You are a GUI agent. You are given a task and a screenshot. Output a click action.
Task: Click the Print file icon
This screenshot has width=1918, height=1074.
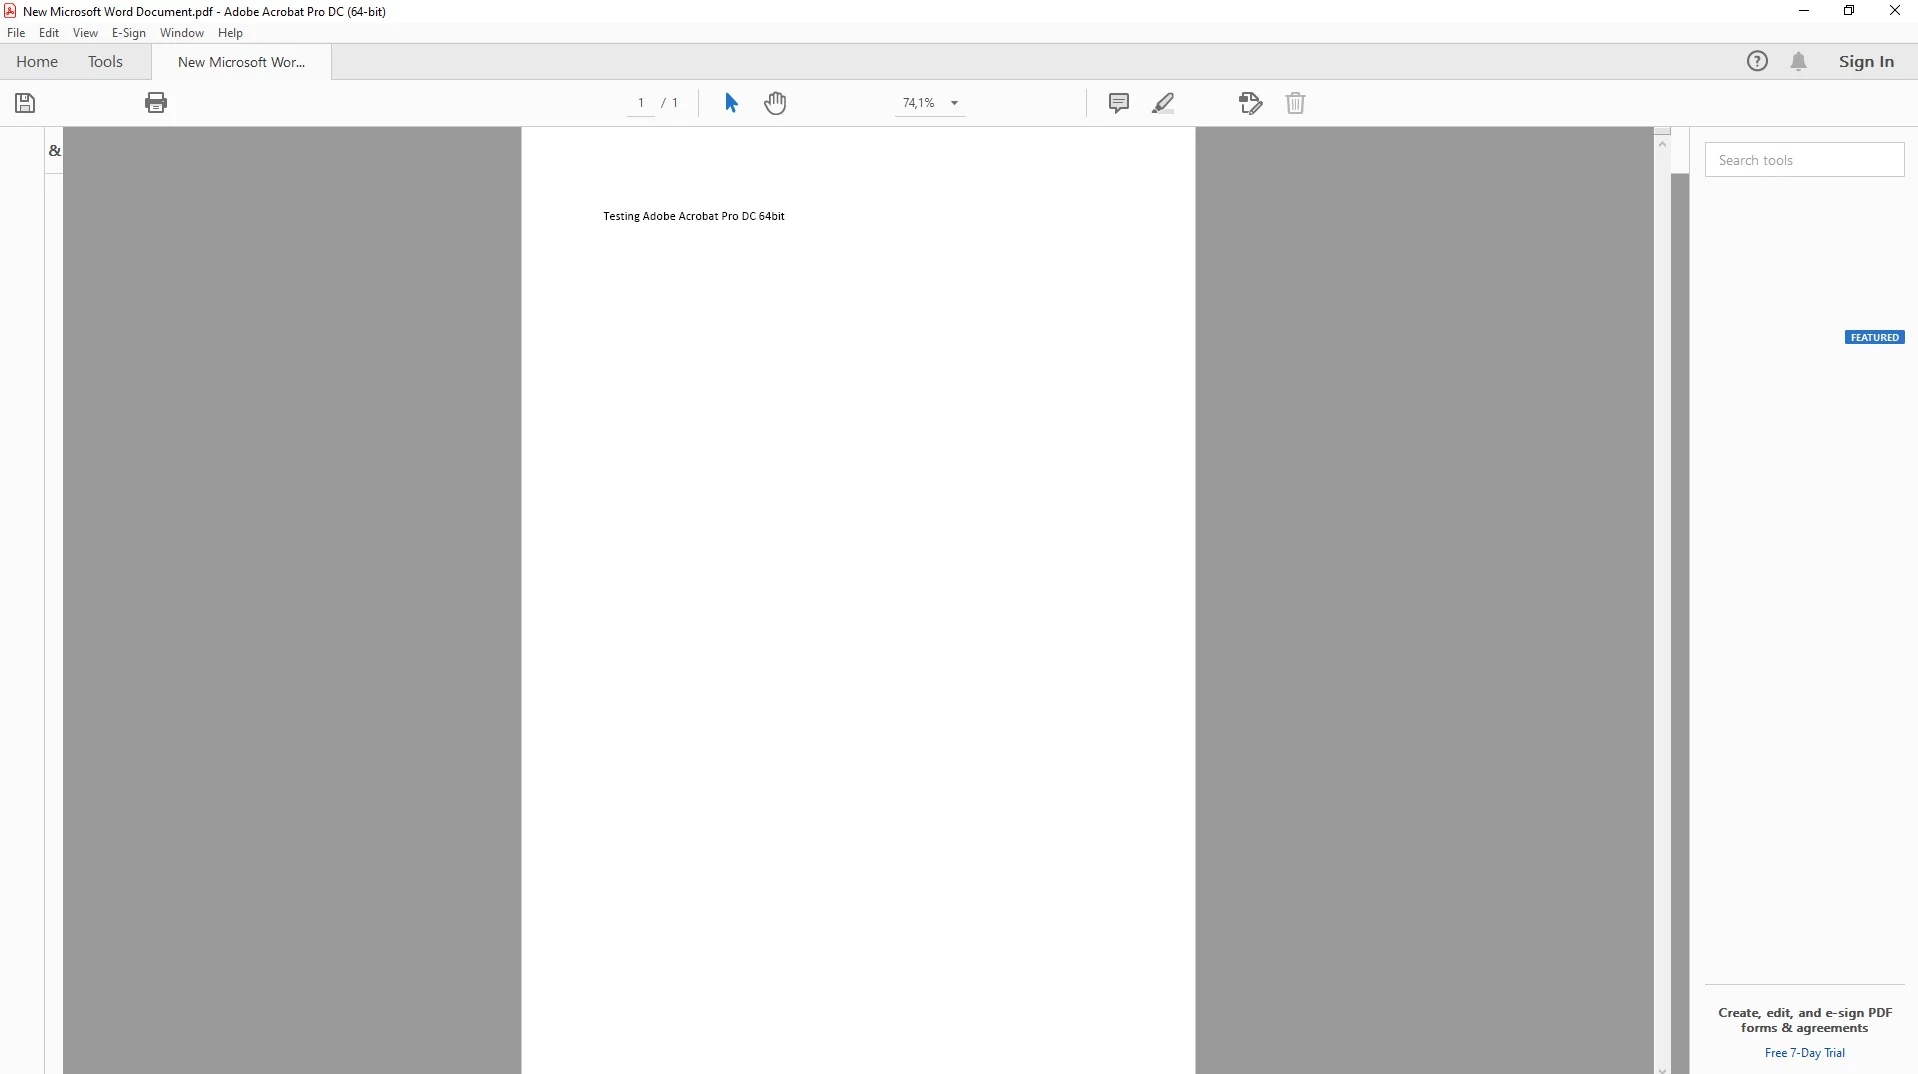tap(156, 103)
